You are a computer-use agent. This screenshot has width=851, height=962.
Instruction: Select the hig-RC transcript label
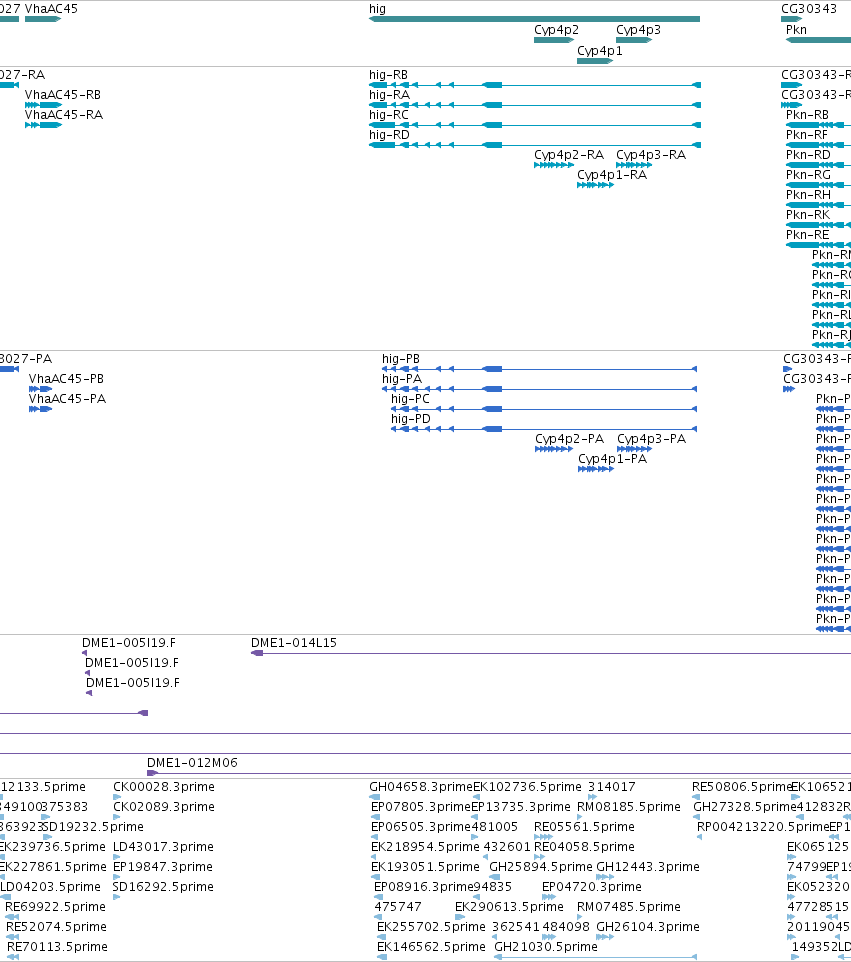[388, 115]
